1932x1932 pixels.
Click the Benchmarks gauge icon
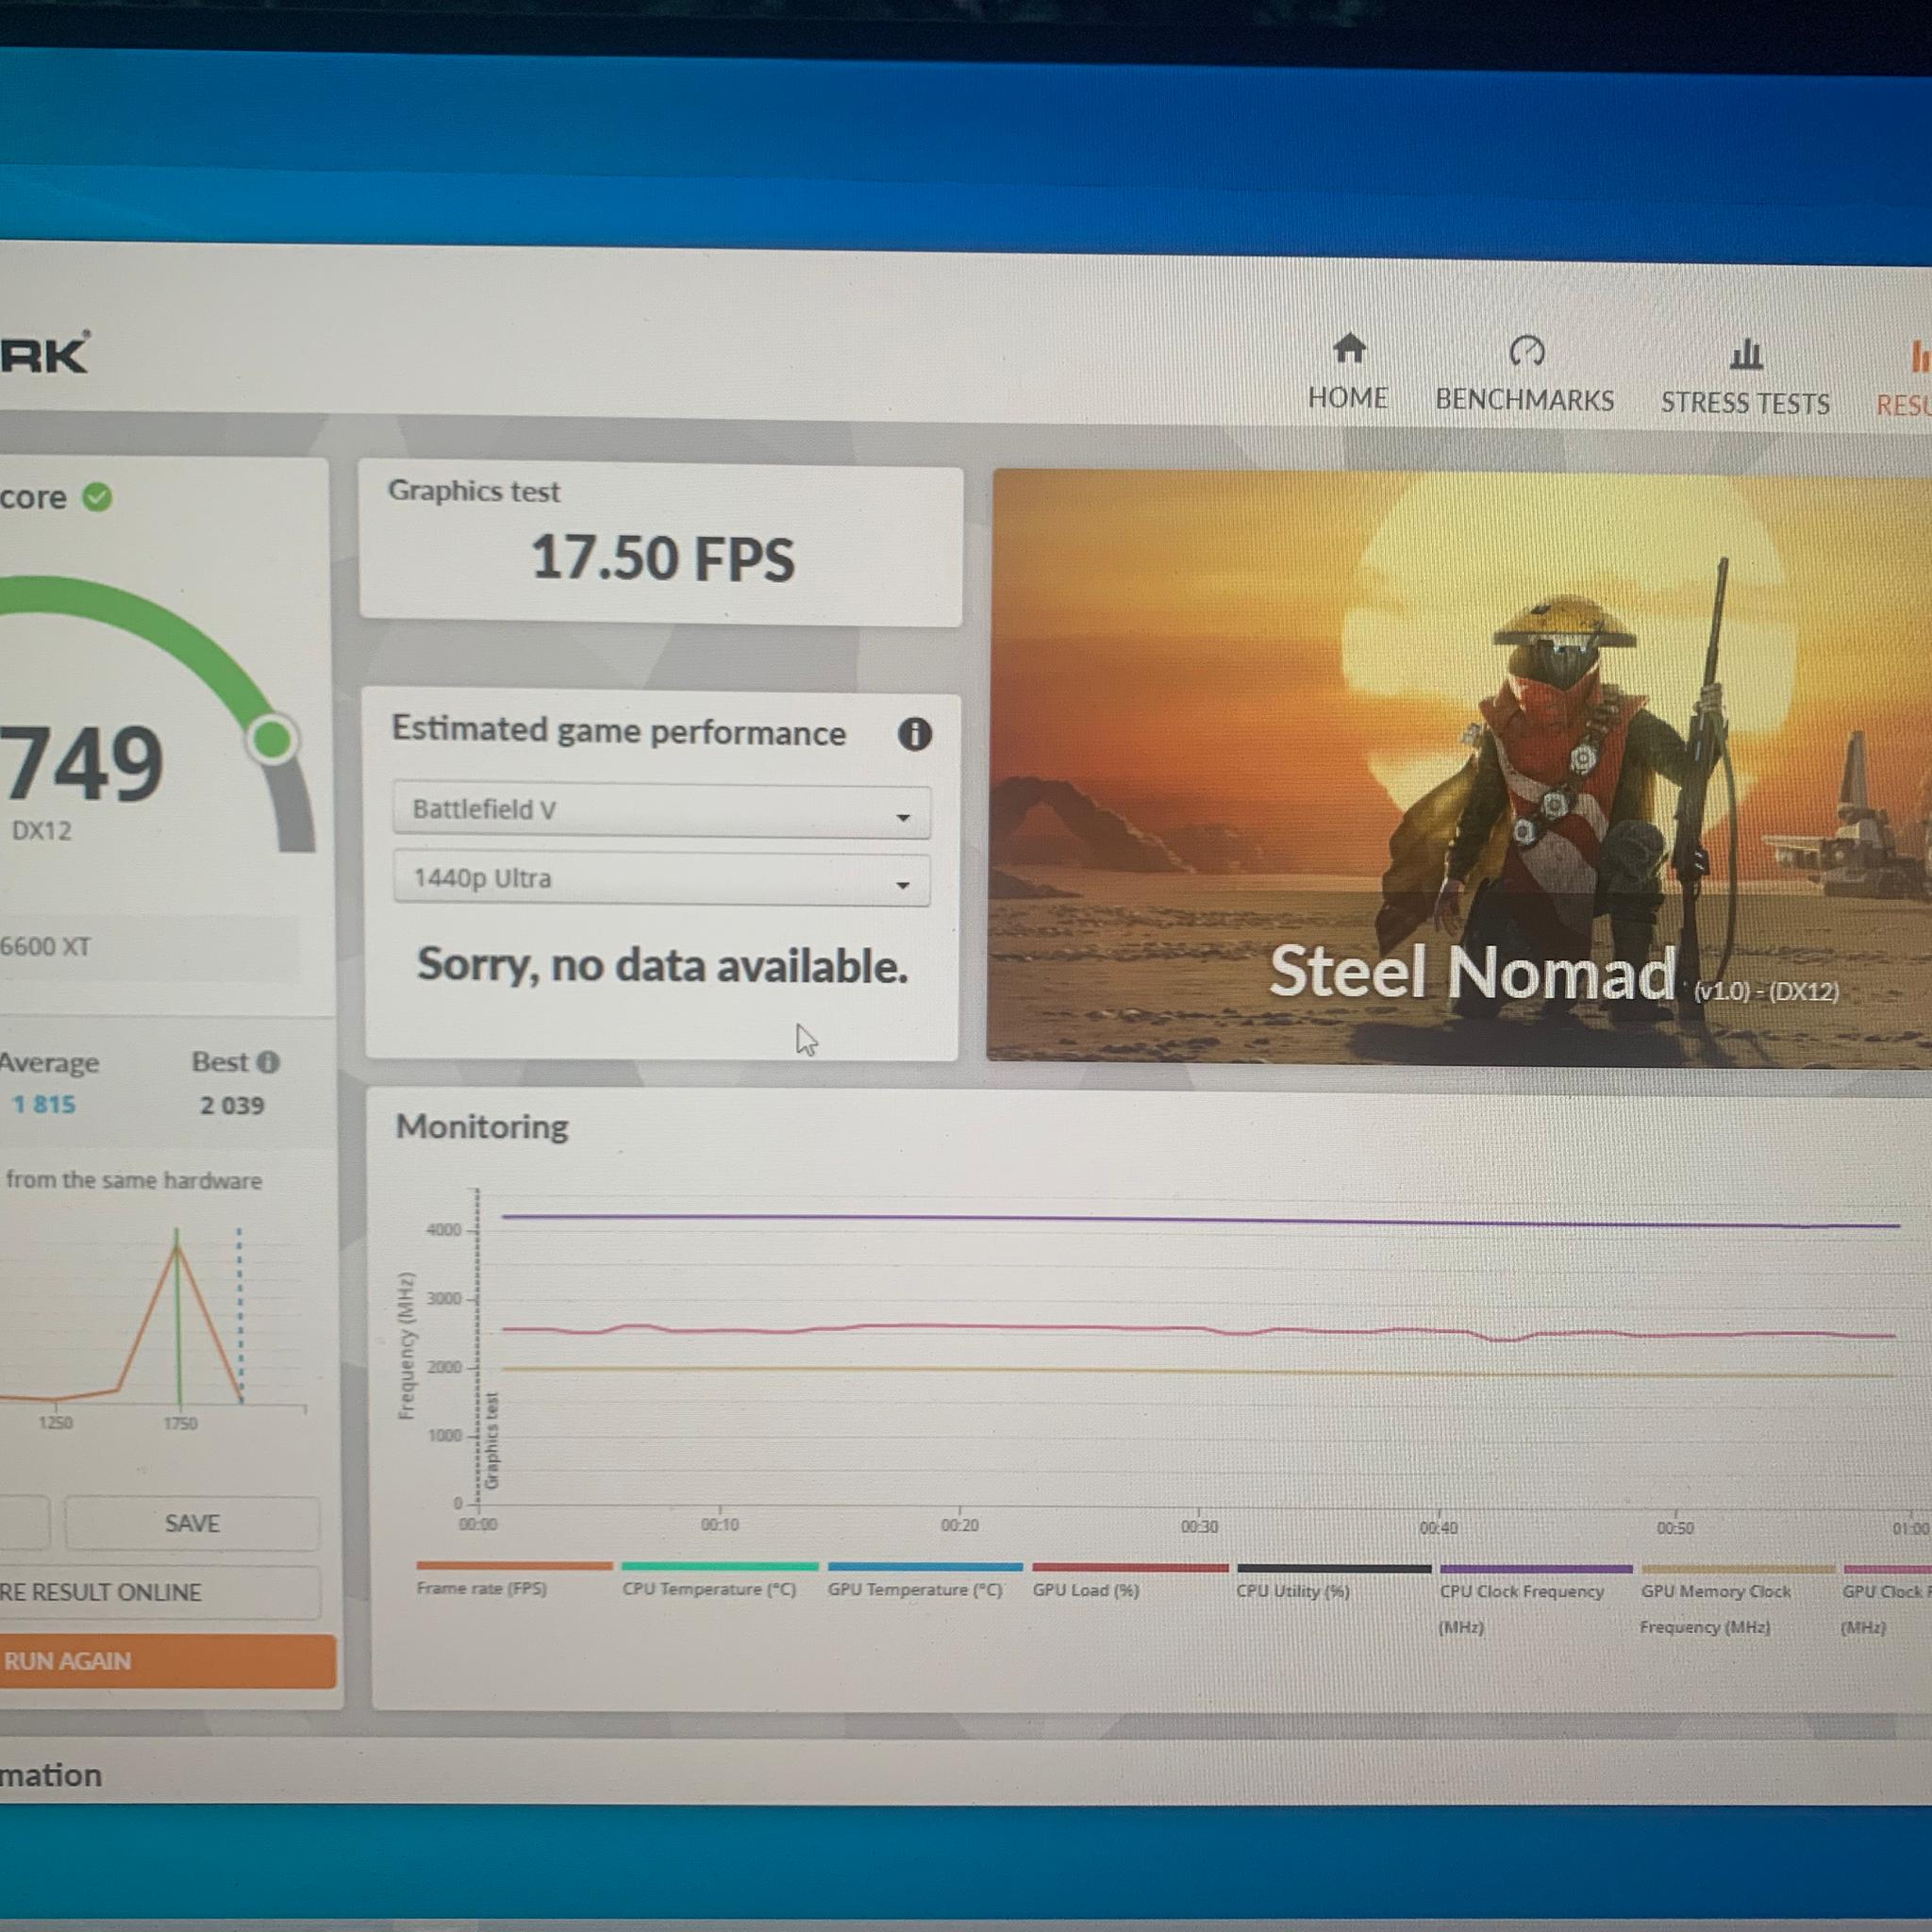[x=1526, y=351]
